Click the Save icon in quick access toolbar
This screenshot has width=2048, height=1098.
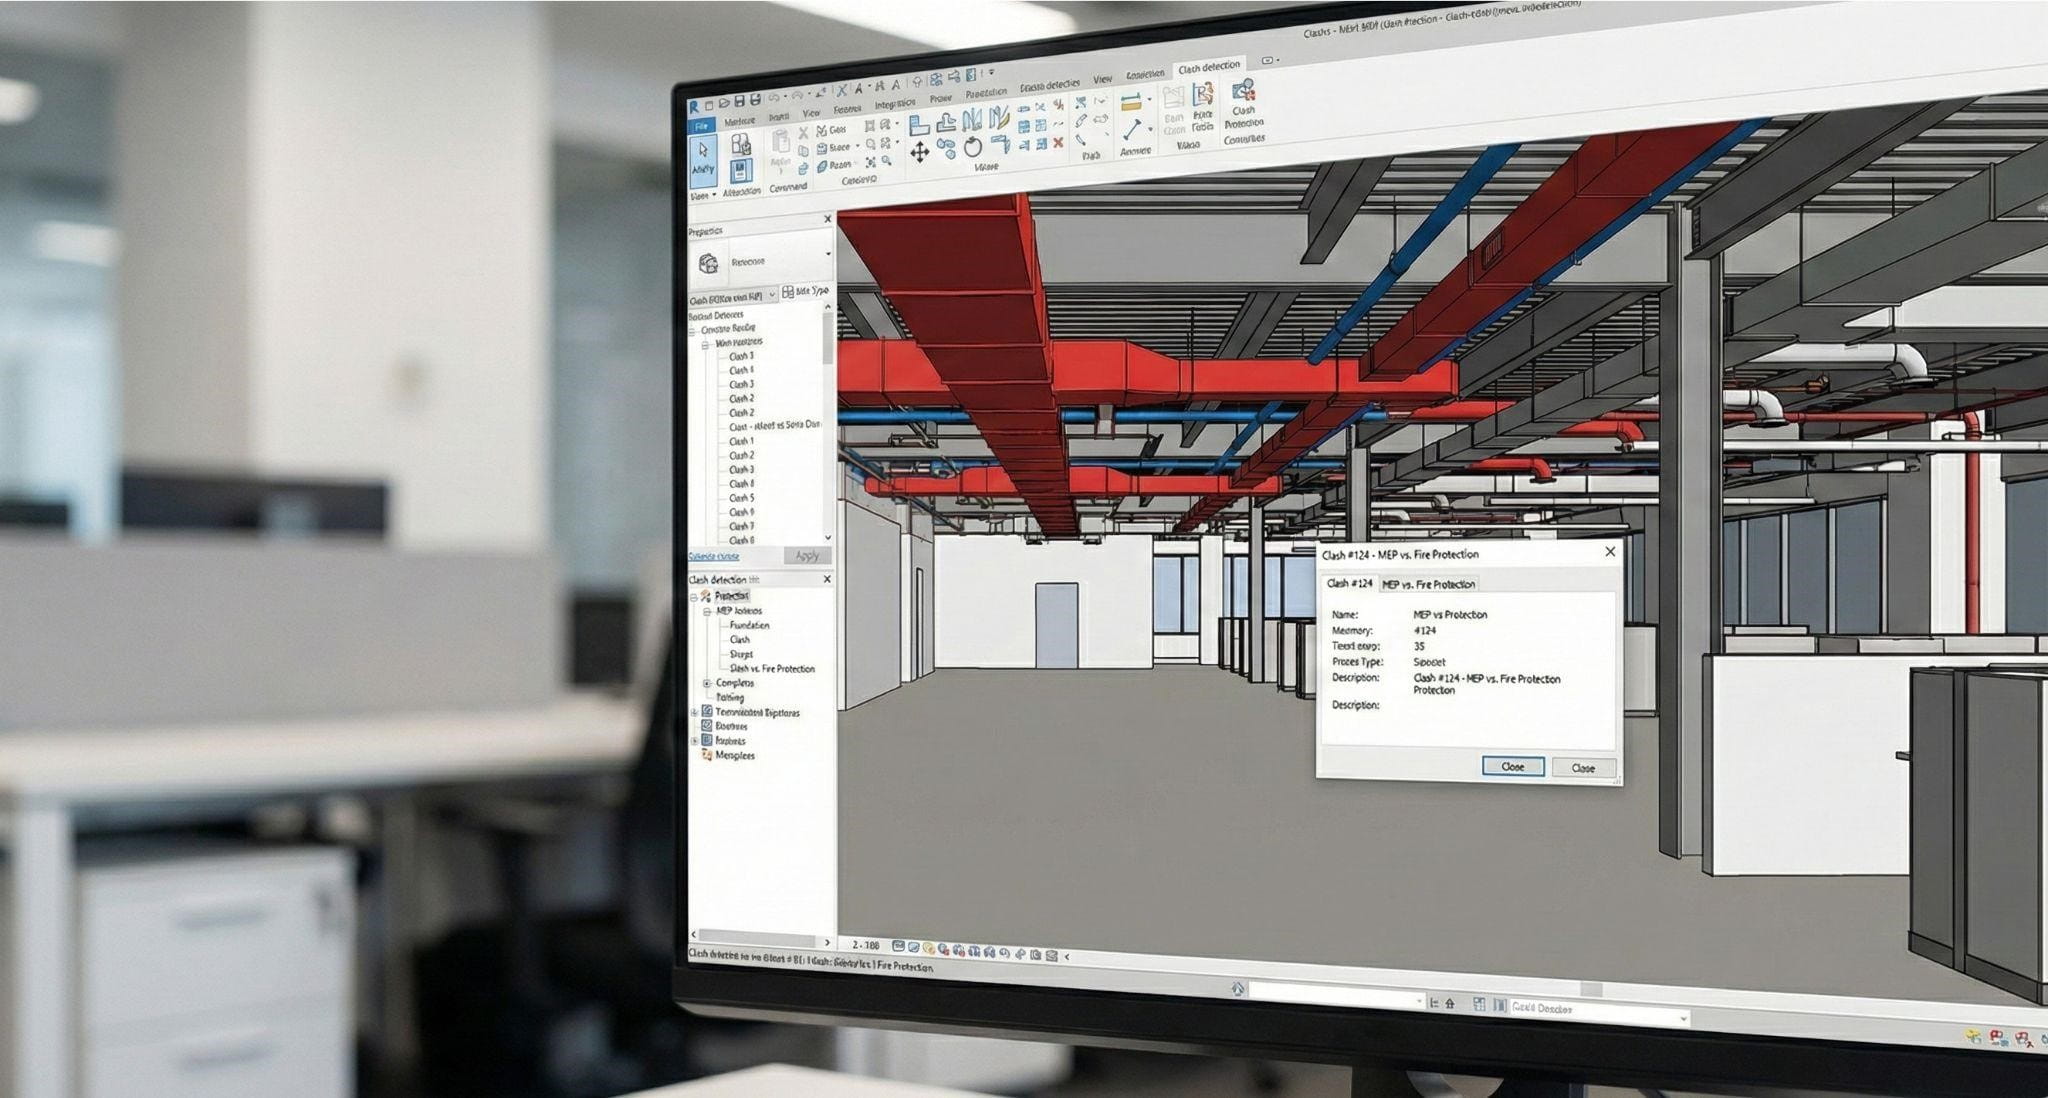point(739,101)
